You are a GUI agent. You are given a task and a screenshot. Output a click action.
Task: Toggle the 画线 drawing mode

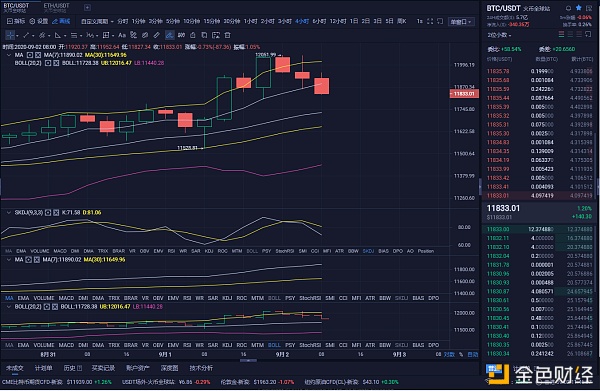[61, 21]
